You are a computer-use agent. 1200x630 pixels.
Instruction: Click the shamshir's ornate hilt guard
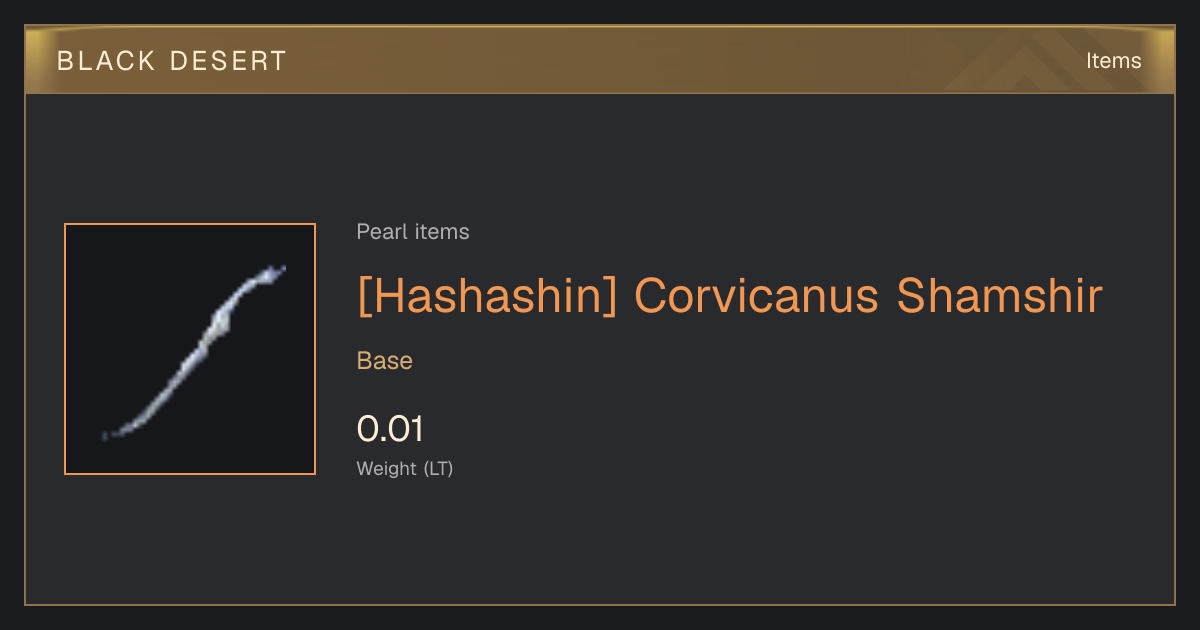pyautogui.click(x=222, y=325)
